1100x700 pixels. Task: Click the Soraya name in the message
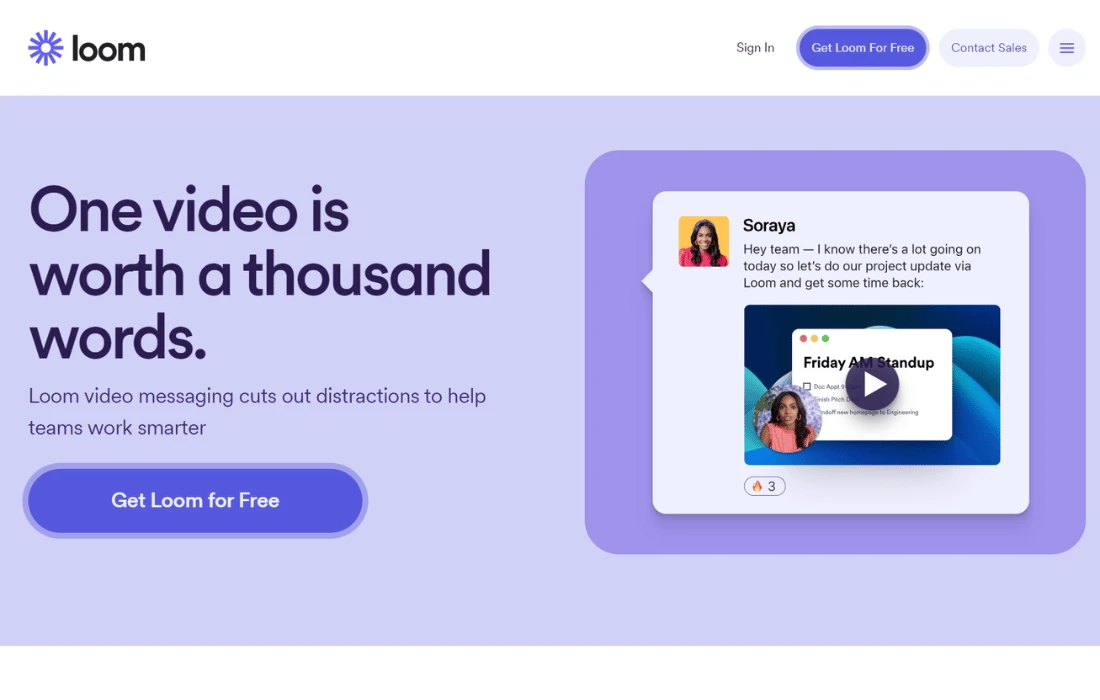[769, 225]
